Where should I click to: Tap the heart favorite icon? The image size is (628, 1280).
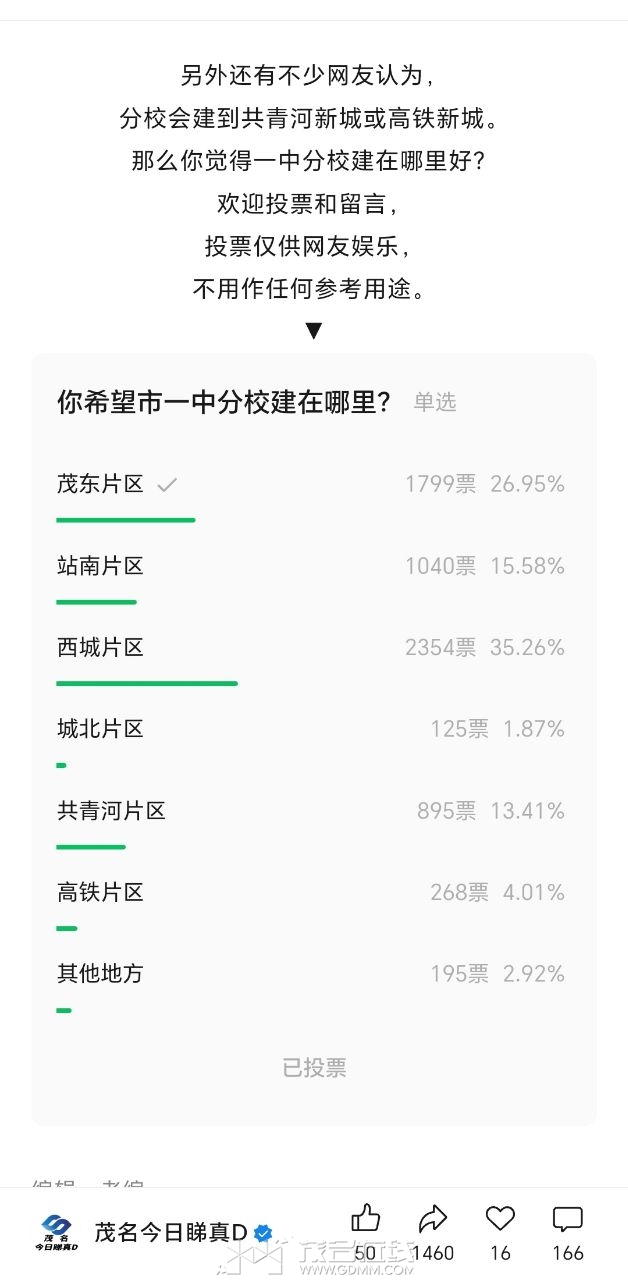500,1218
